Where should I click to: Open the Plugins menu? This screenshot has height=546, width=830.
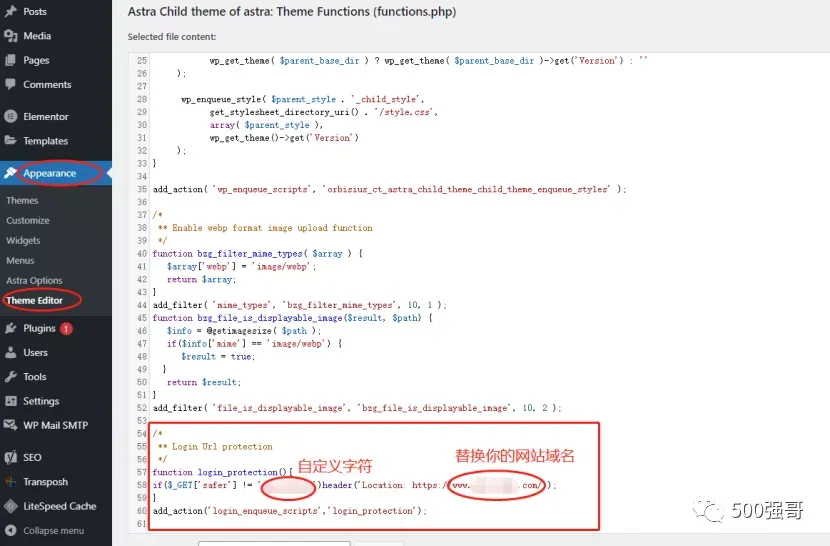[39, 328]
